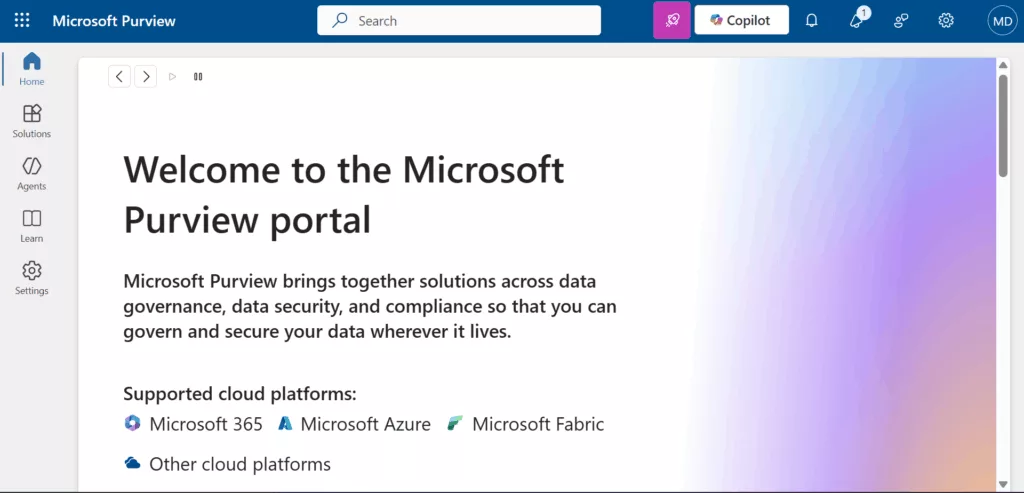Click the Microsoft 365 platform icon
This screenshot has height=493, width=1024.
tap(133, 423)
